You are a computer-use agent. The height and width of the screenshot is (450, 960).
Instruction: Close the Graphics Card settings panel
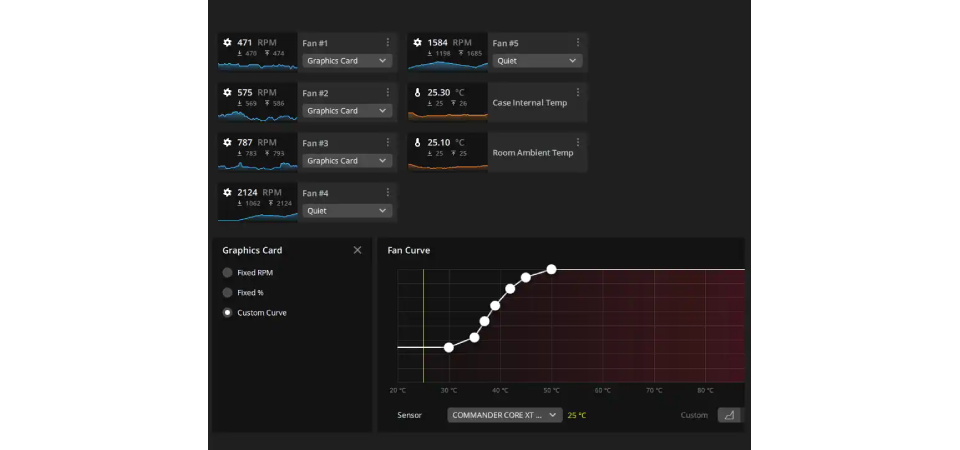point(357,250)
